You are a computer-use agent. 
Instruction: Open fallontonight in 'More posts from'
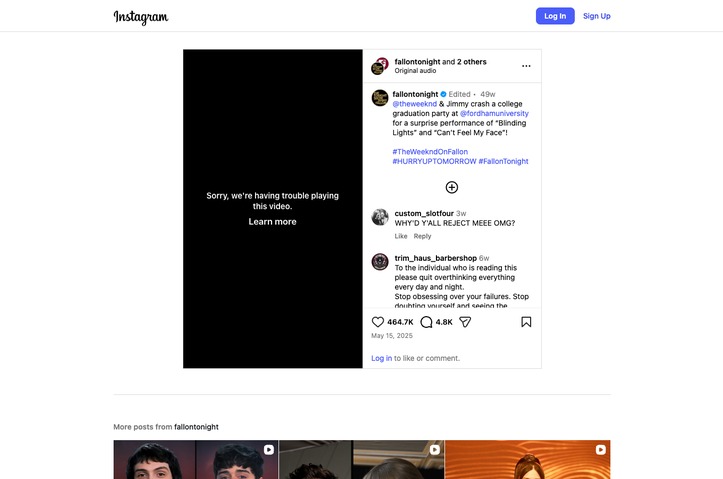[x=196, y=427]
